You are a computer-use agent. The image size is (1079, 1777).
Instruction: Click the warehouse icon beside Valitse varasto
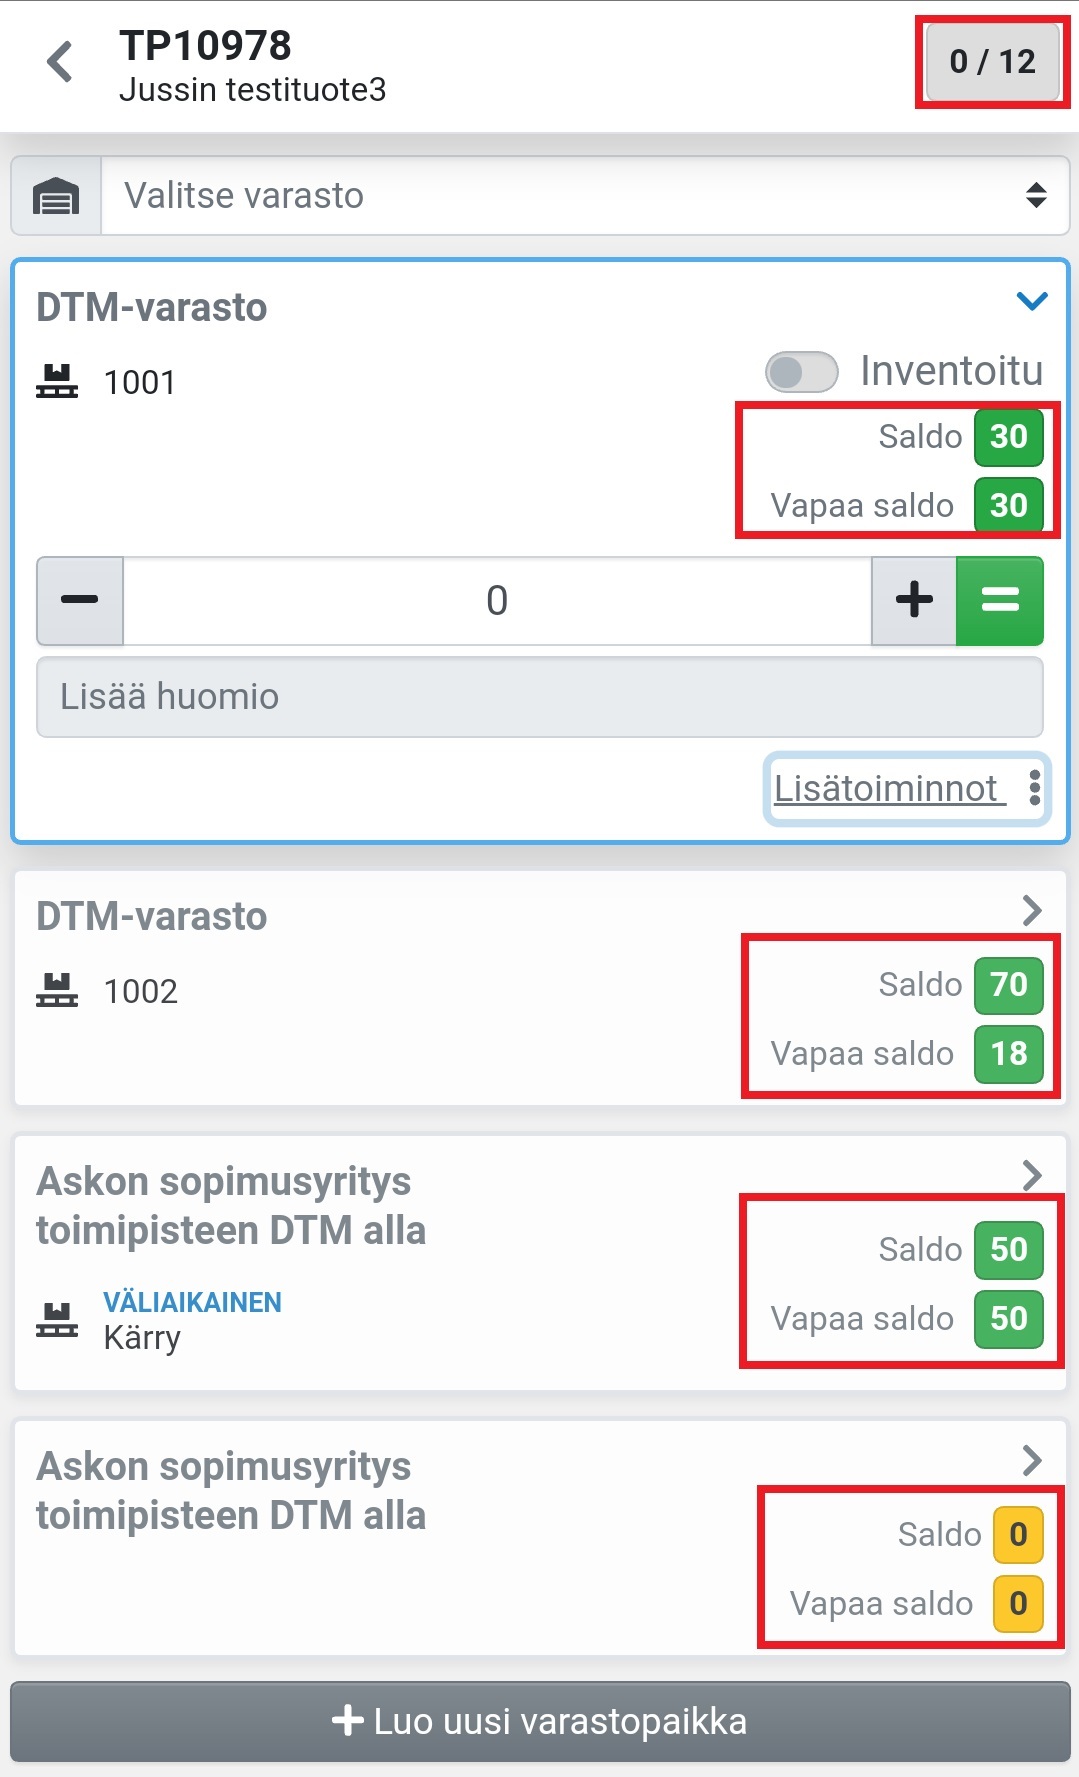coord(56,196)
